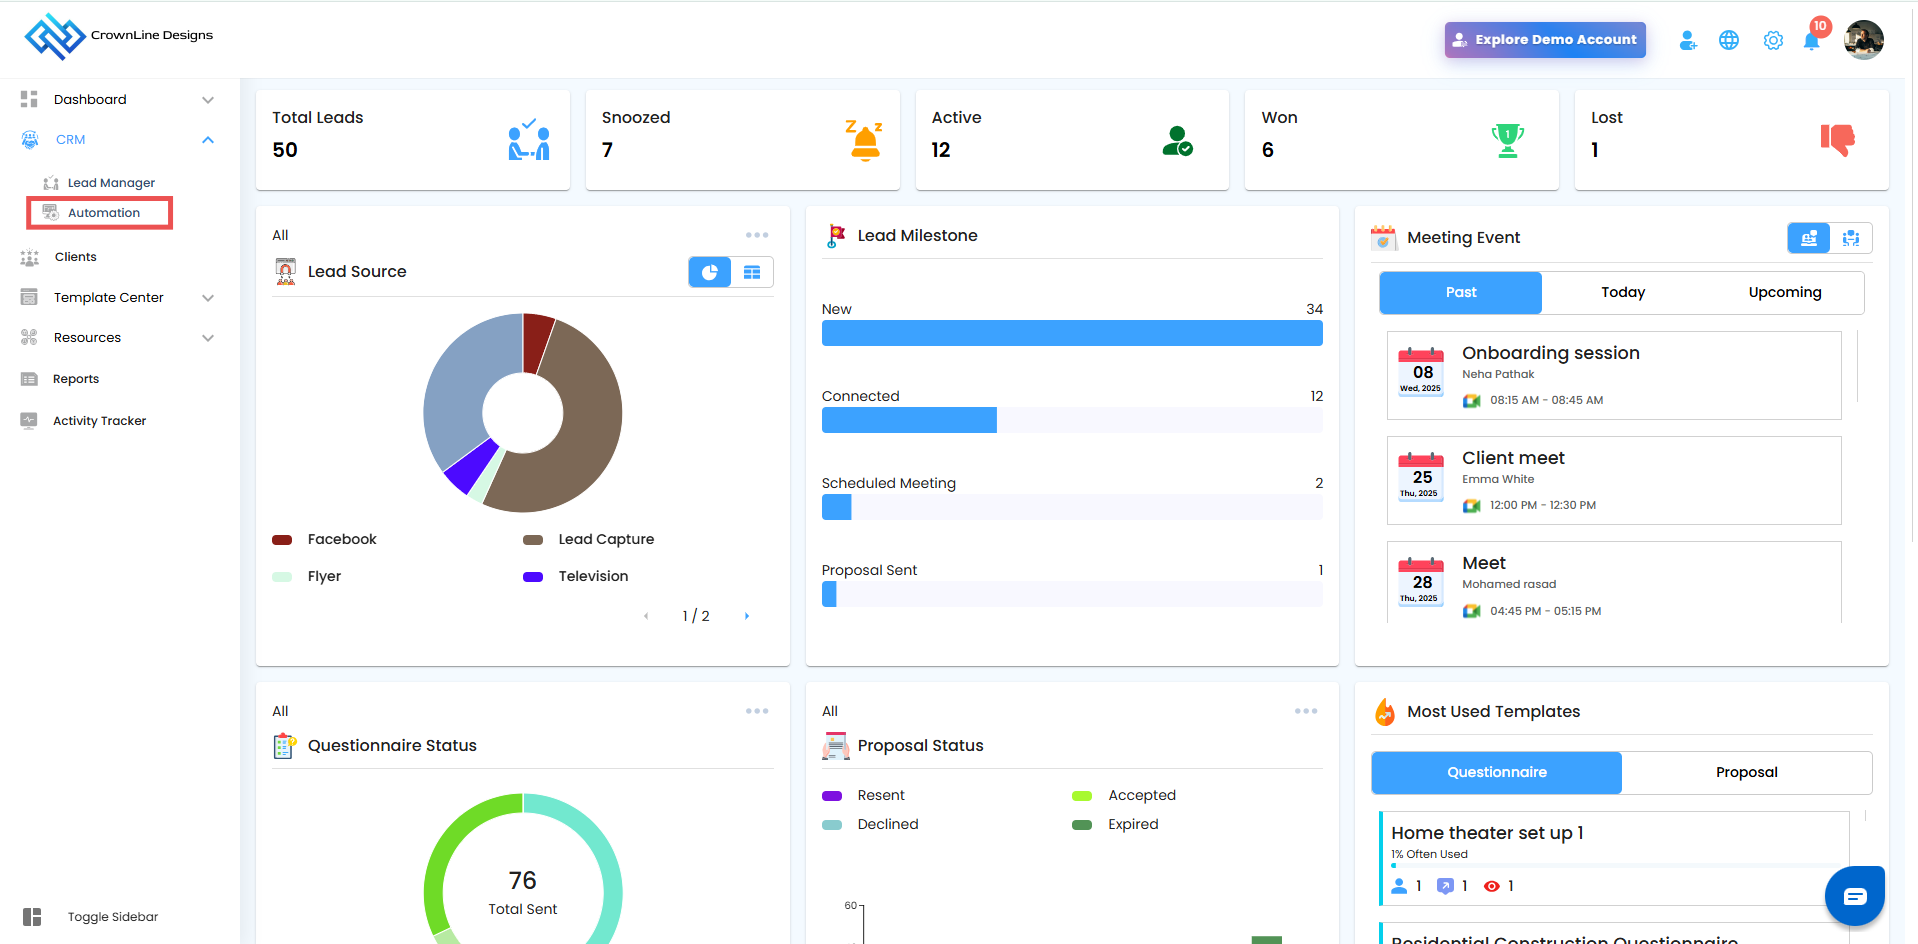The image size is (1918, 944).
Task: Expand the Template Center menu
Action: pos(208,298)
